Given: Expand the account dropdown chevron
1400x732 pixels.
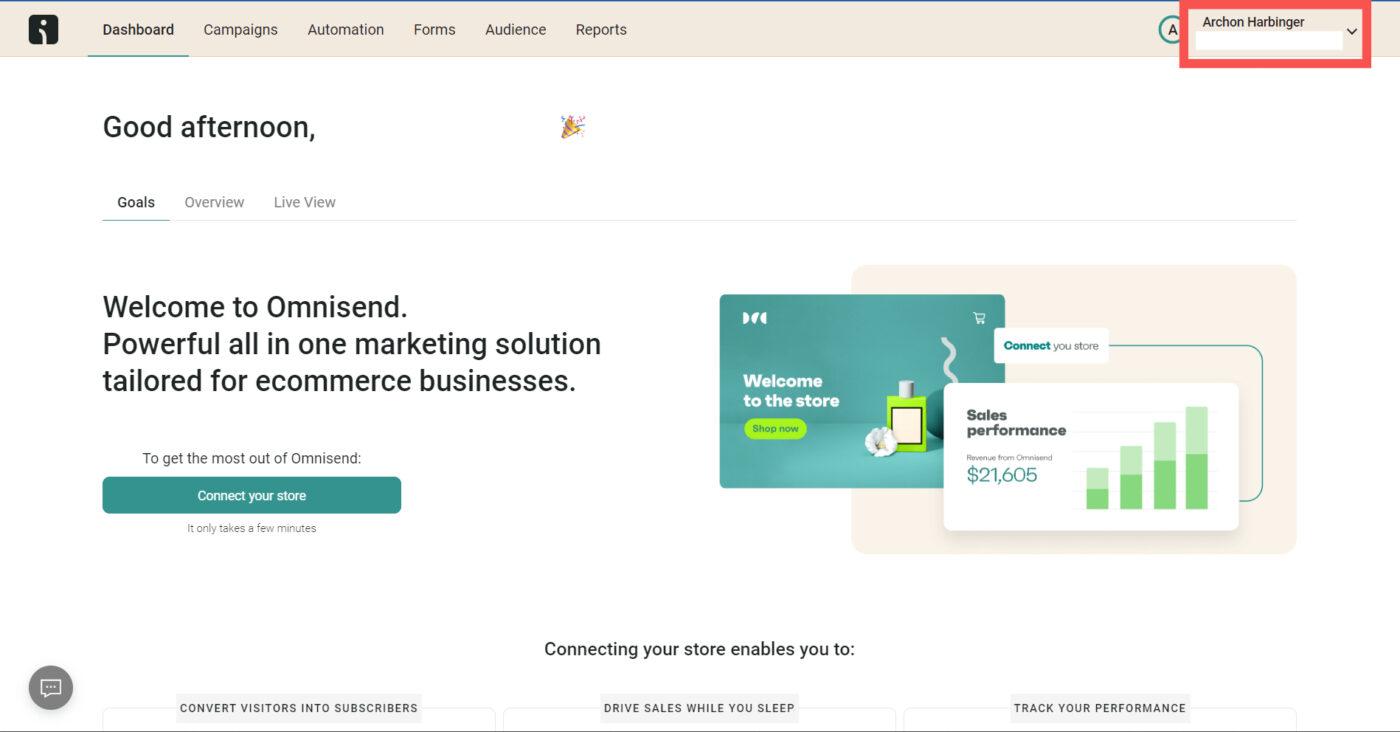Looking at the screenshot, I should click(1352, 32).
